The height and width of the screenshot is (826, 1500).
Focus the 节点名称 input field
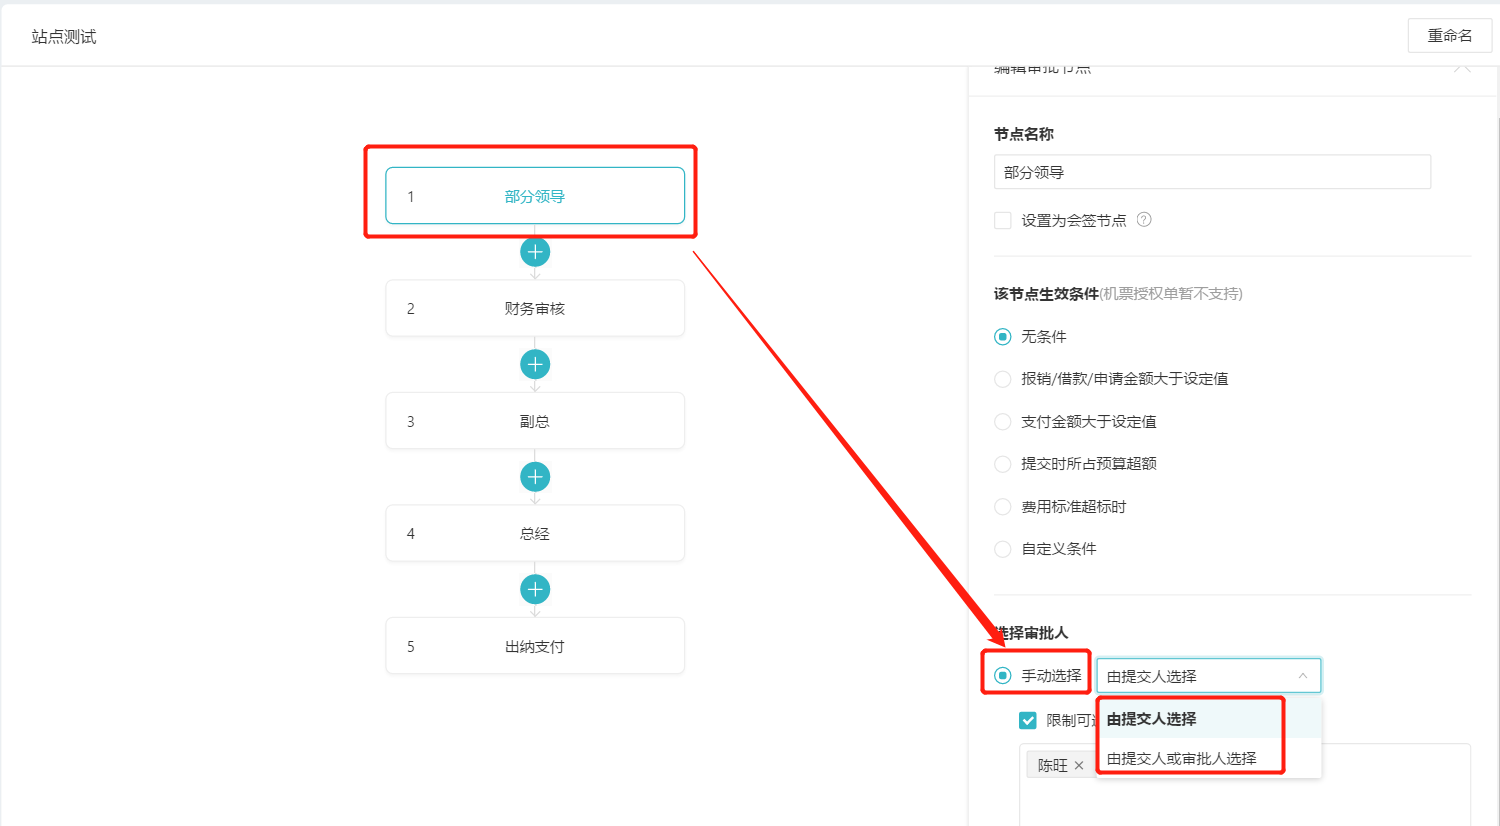[x=1212, y=172]
